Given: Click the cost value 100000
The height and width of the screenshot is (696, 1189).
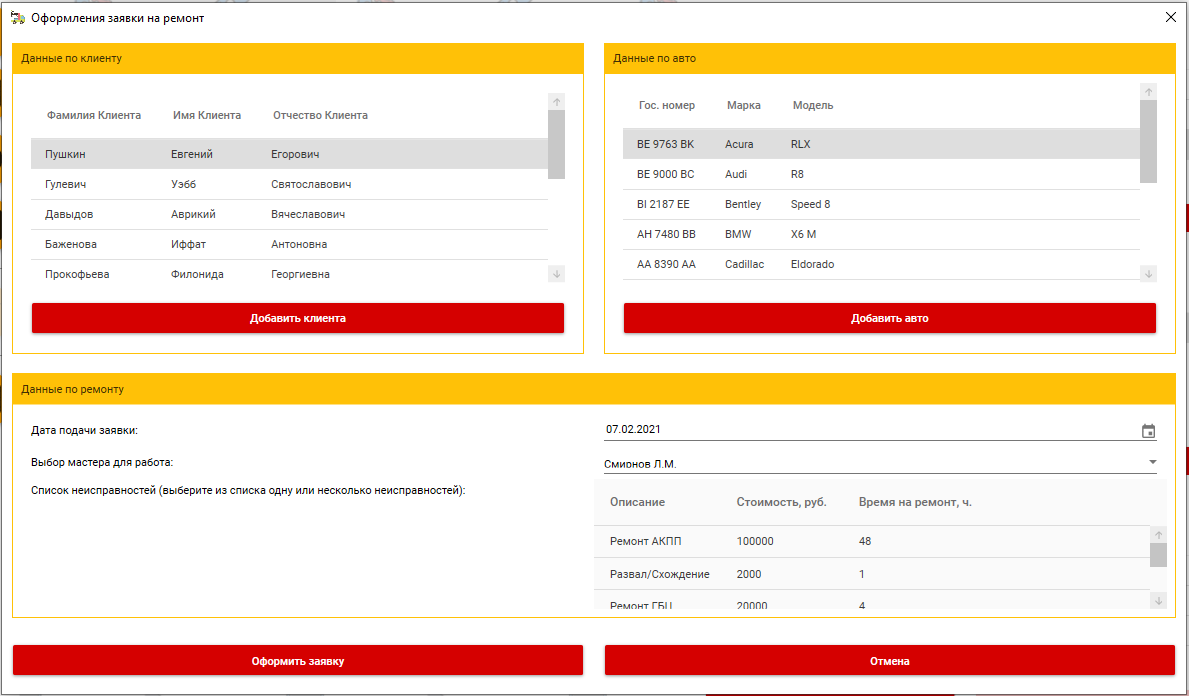Looking at the screenshot, I should tap(754, 541).
